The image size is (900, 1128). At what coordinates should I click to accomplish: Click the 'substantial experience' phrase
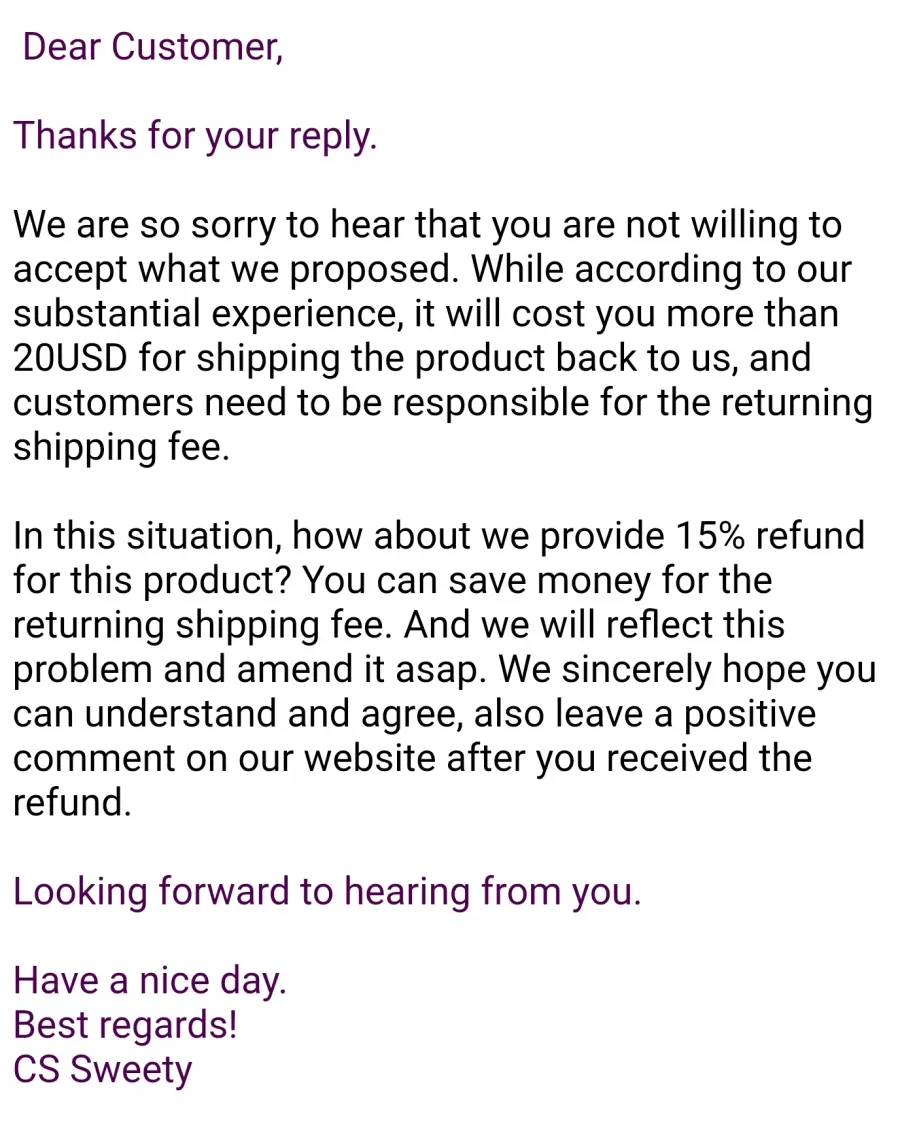click(209, 314)
